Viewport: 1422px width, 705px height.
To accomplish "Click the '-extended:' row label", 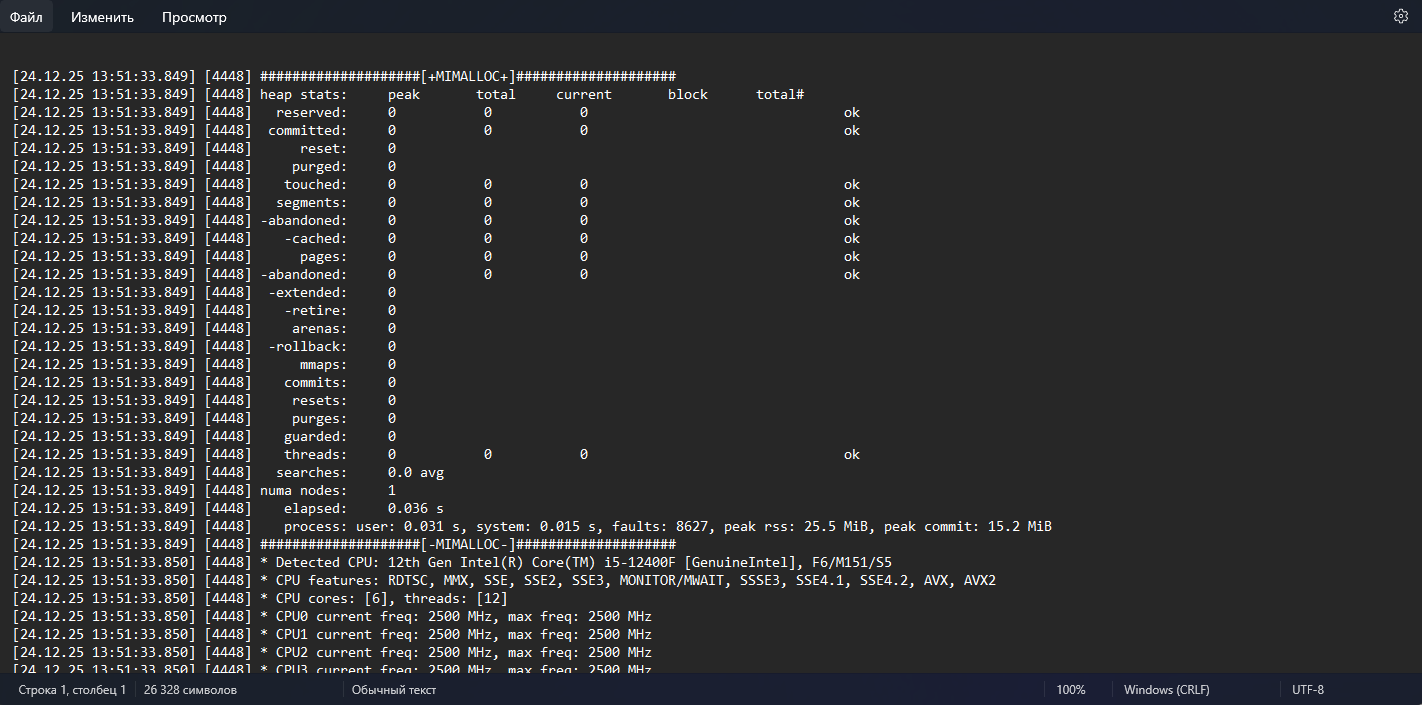I will pyautogui.click(x=308, y=292).
